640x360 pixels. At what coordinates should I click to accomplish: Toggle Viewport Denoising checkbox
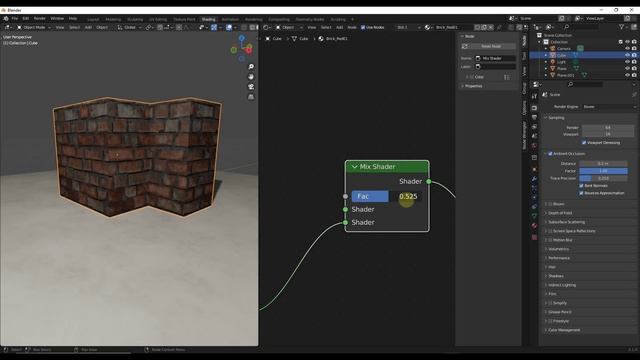coord(584,143)
